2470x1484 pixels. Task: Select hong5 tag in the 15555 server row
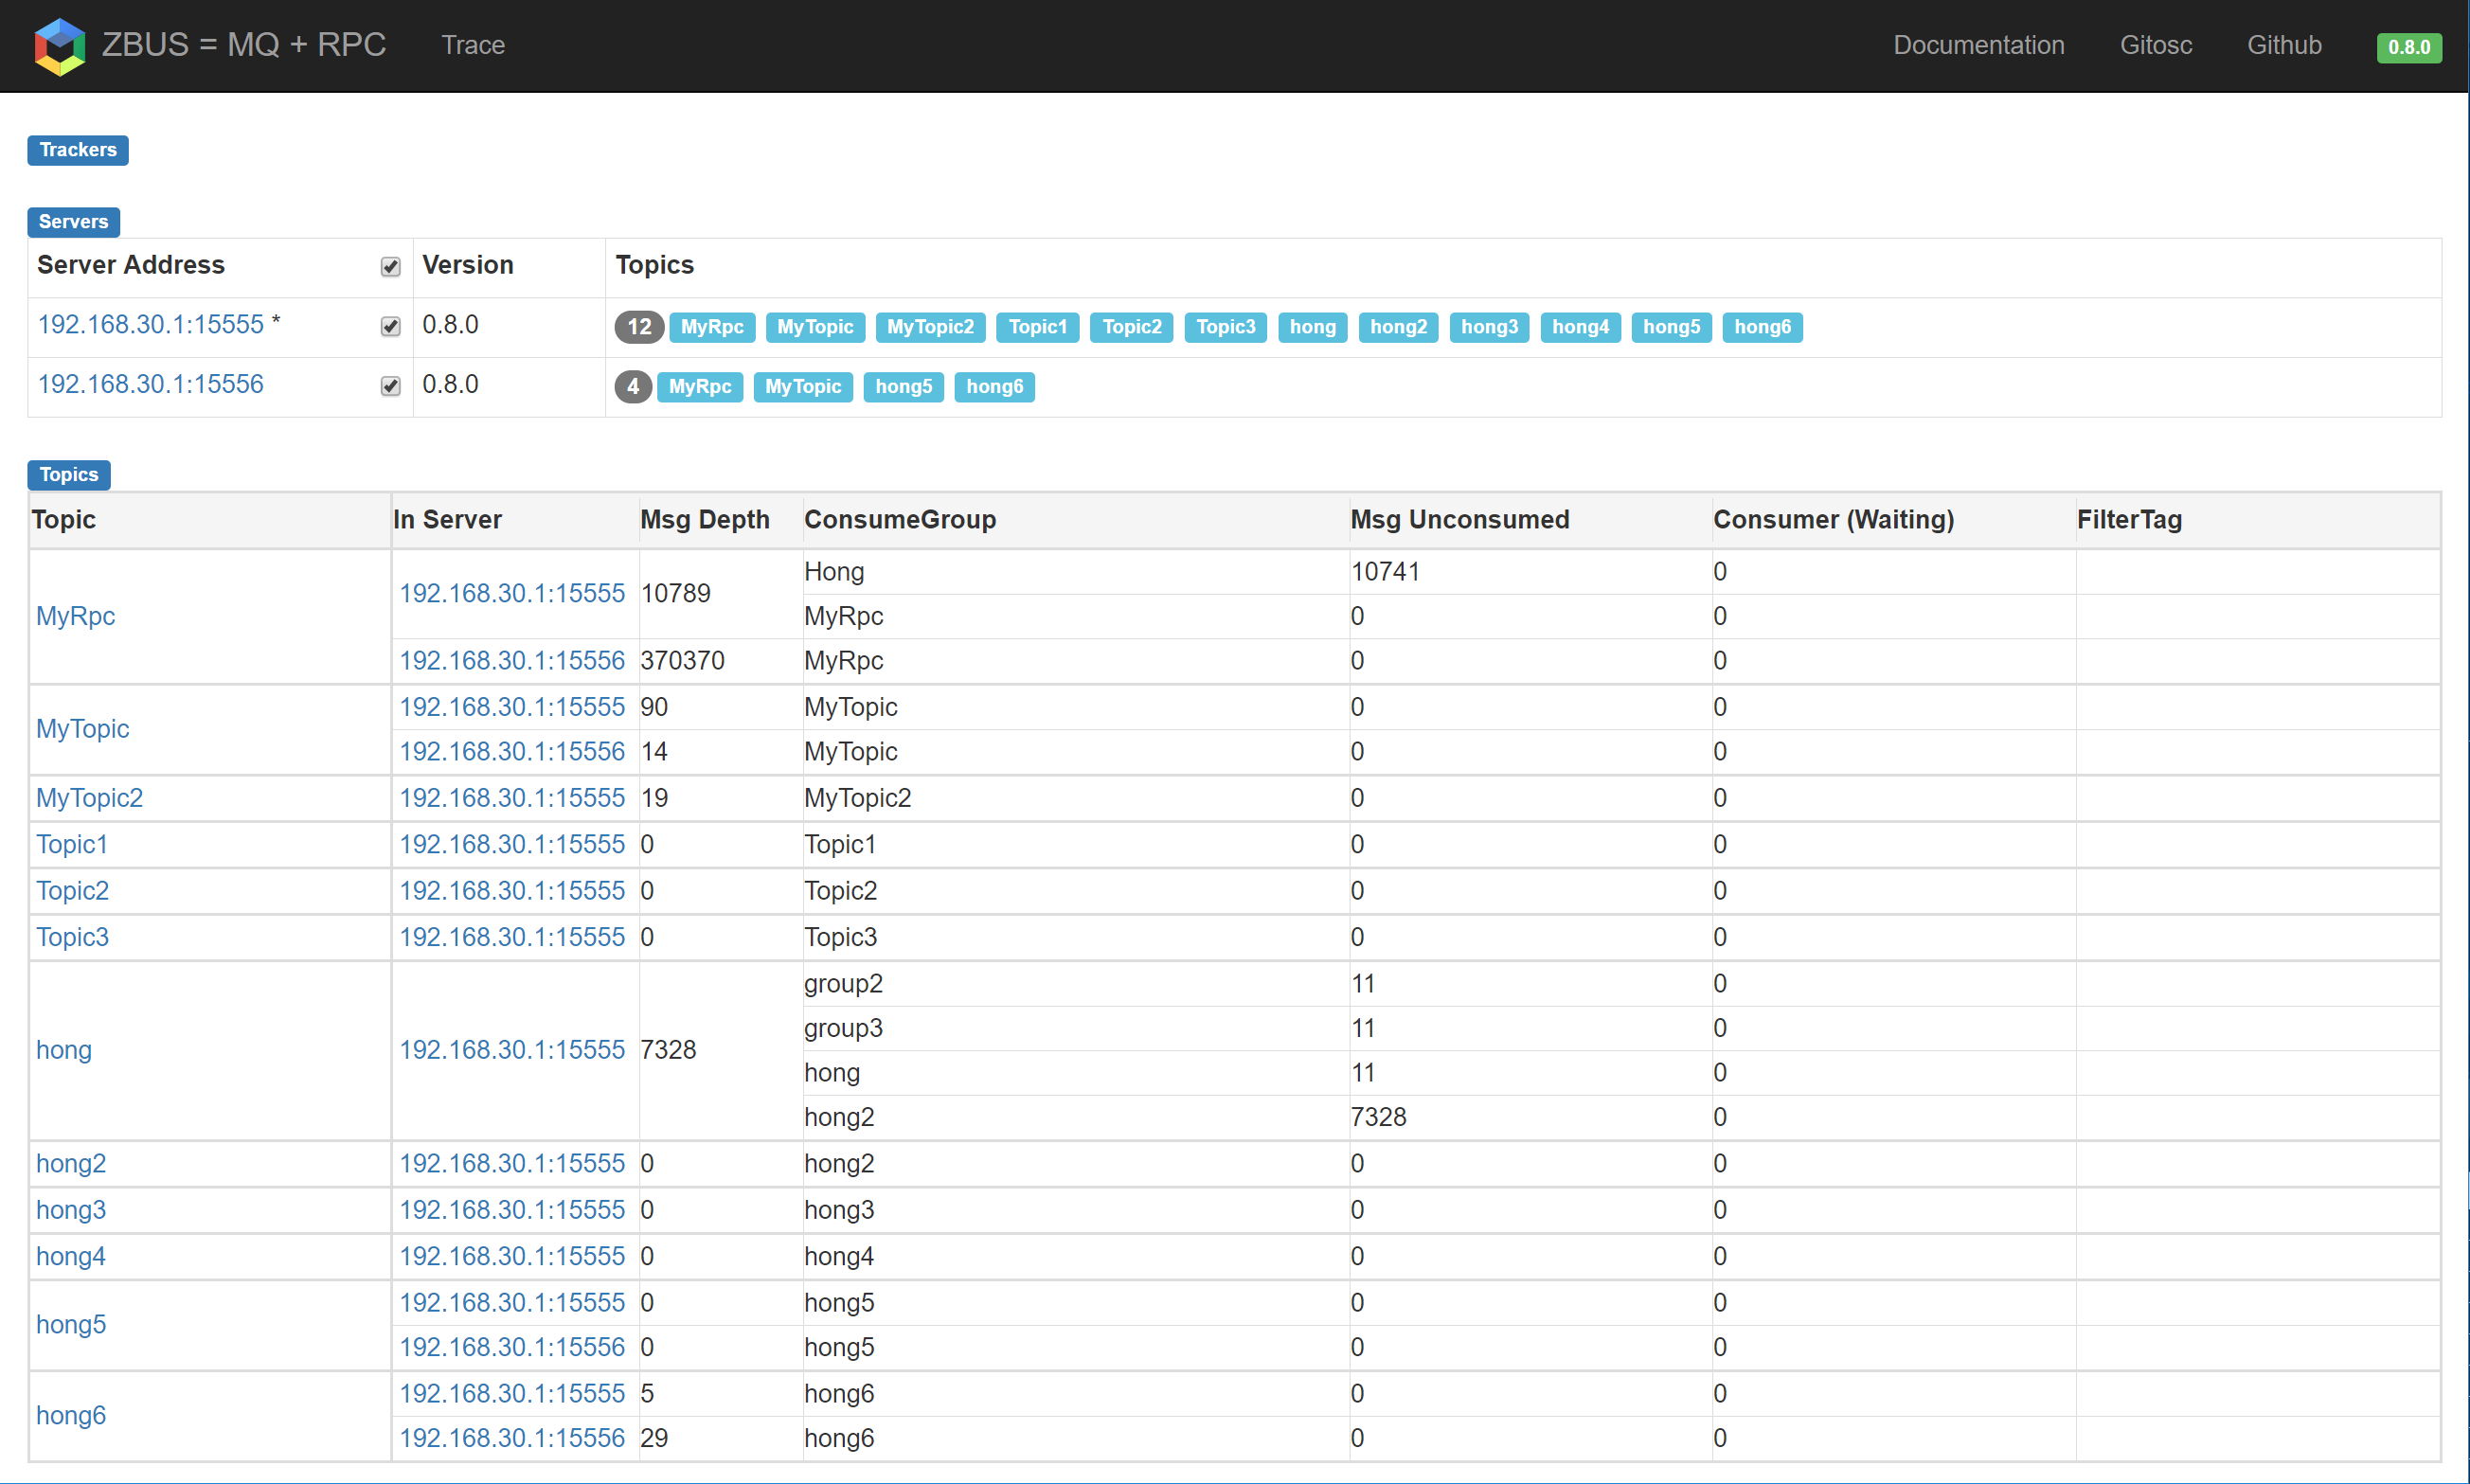point(1671,327)
